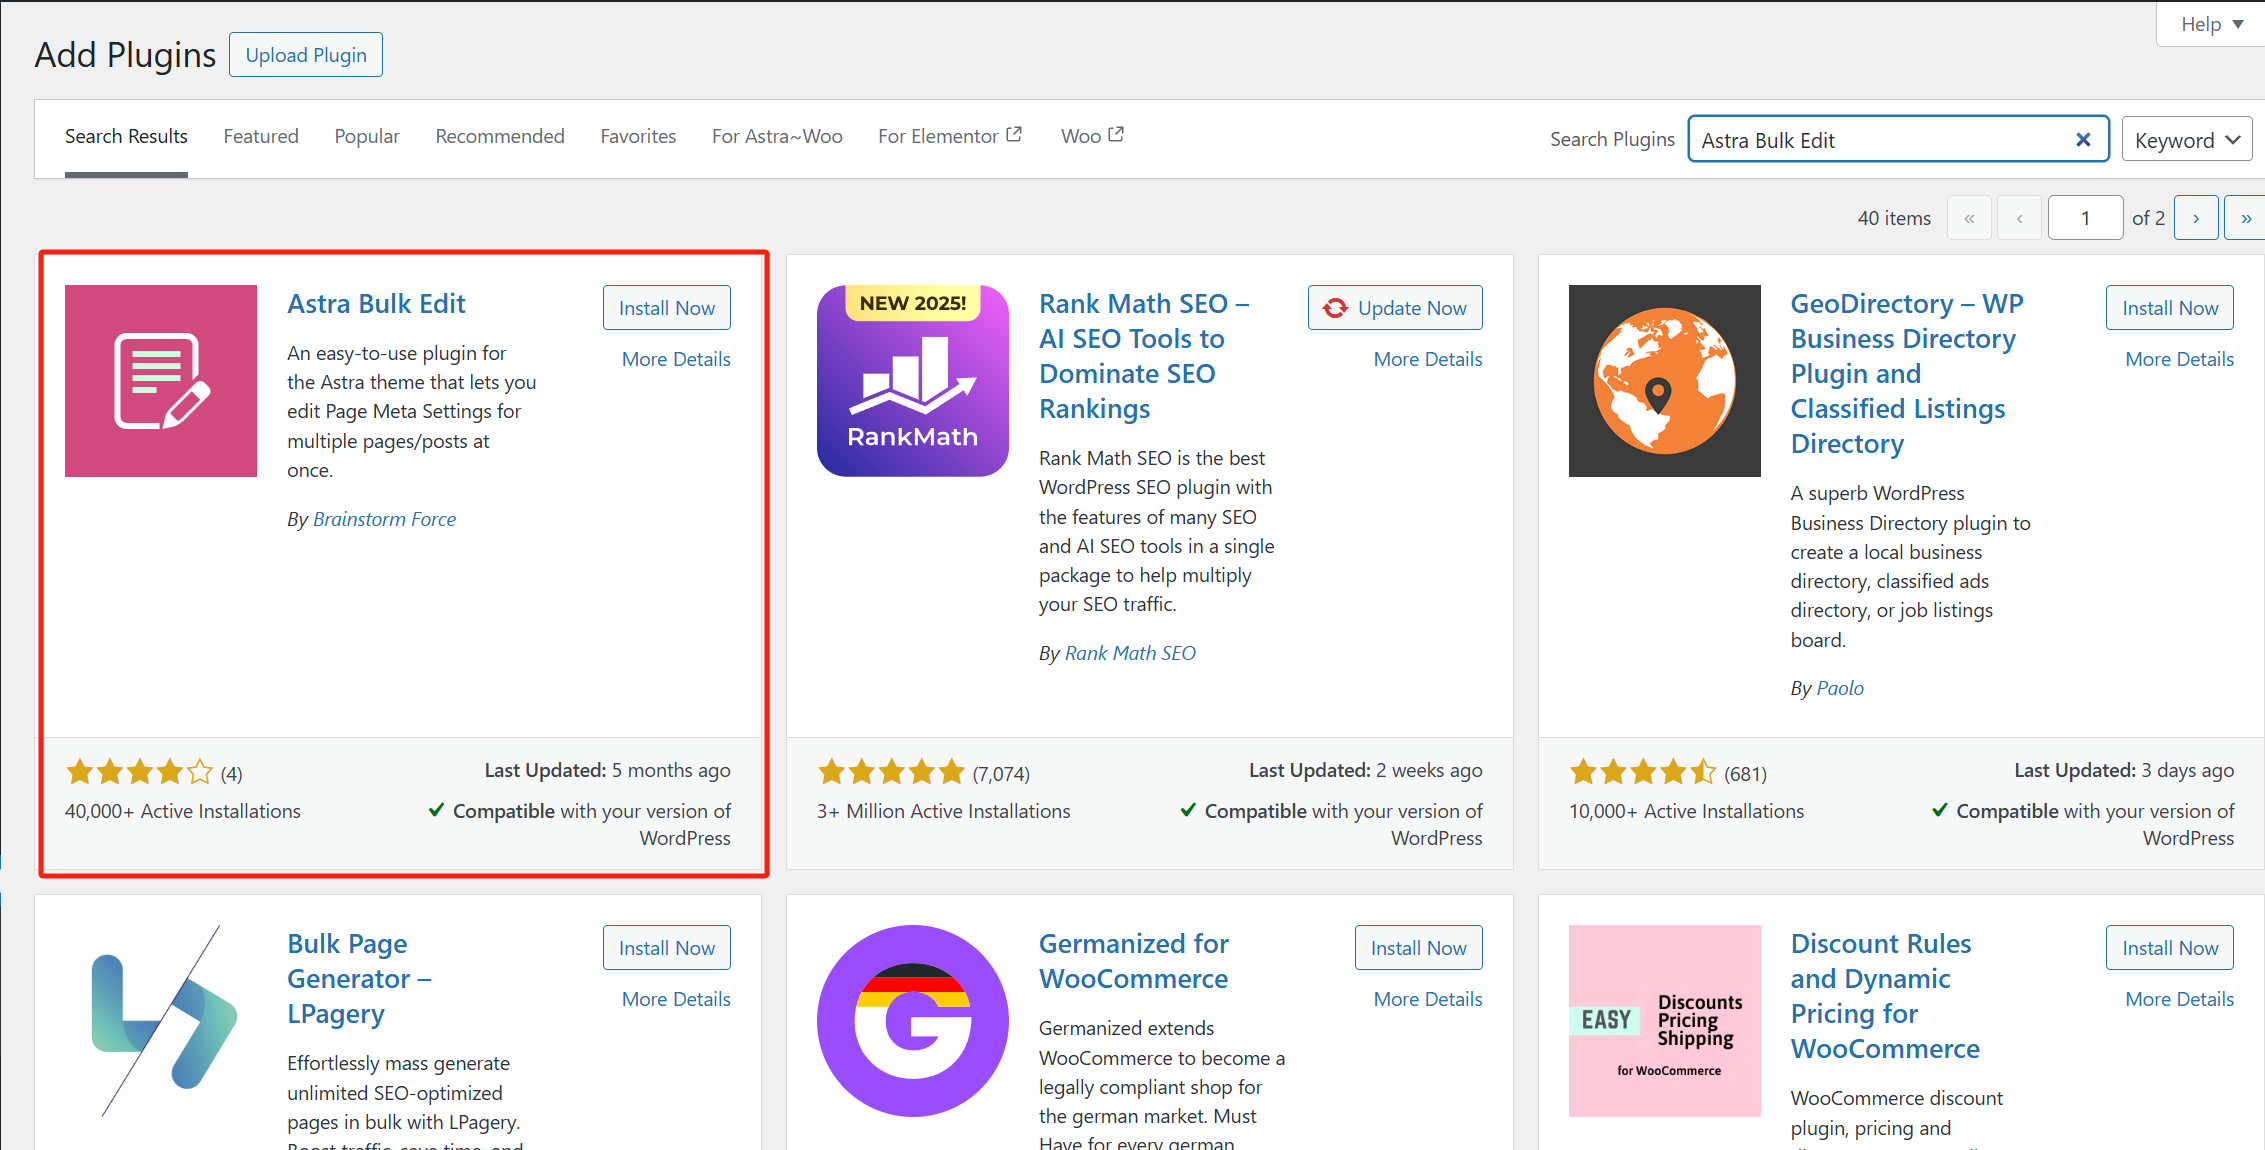
Task: Go to next page of results
Action: click(2196, 218)
